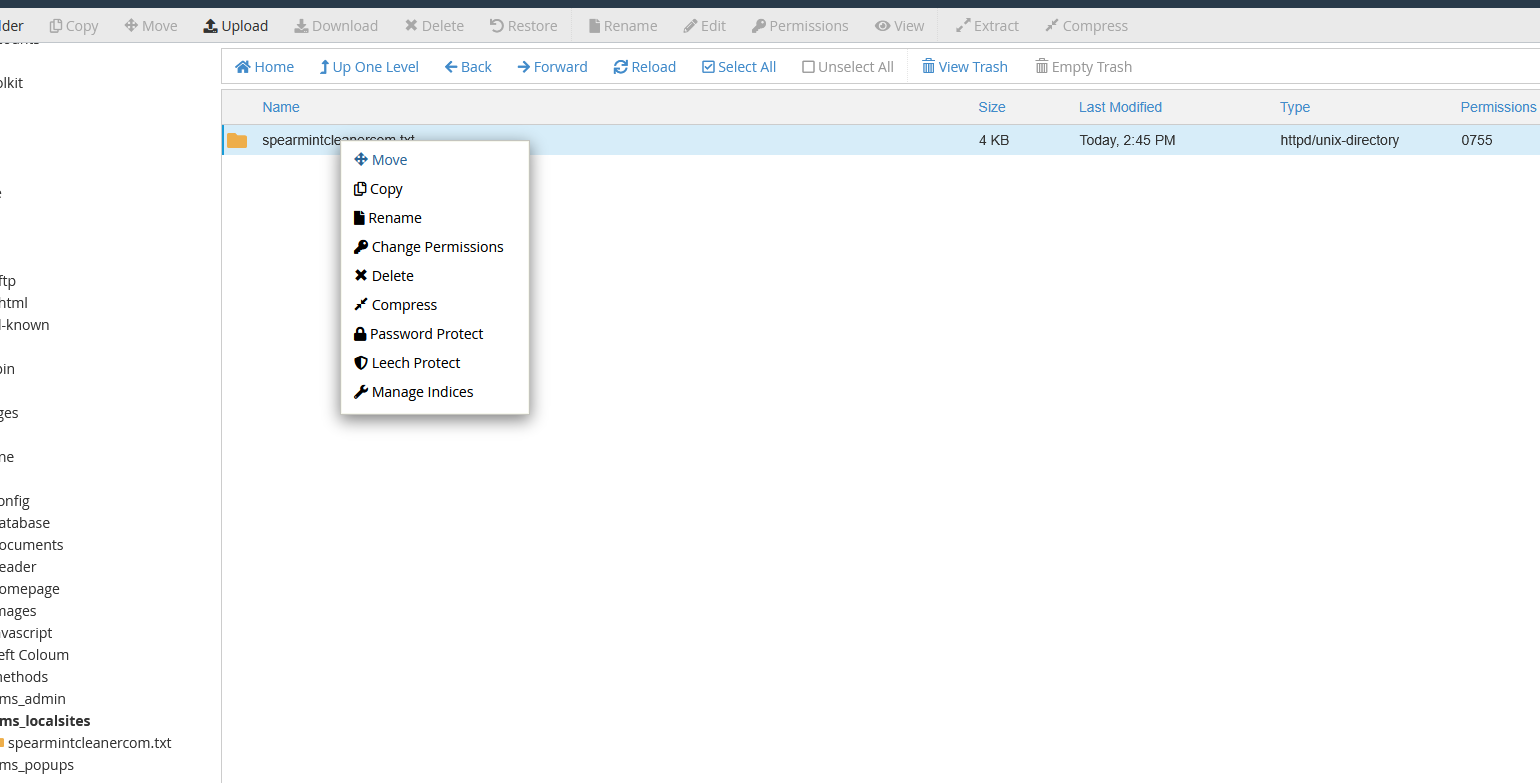Click the Type column header
This screenshot has width=1540, height=783.
point(1295,107)
